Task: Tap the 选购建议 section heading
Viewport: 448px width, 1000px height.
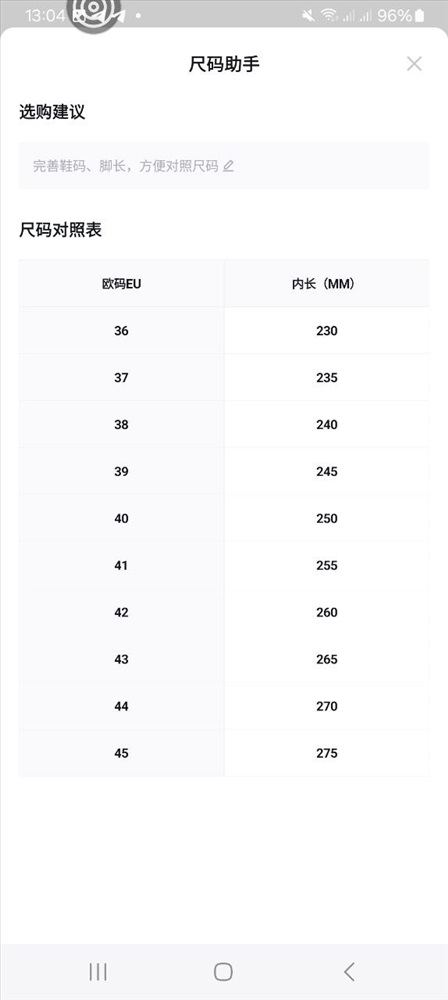Action: tap(52, 112)
